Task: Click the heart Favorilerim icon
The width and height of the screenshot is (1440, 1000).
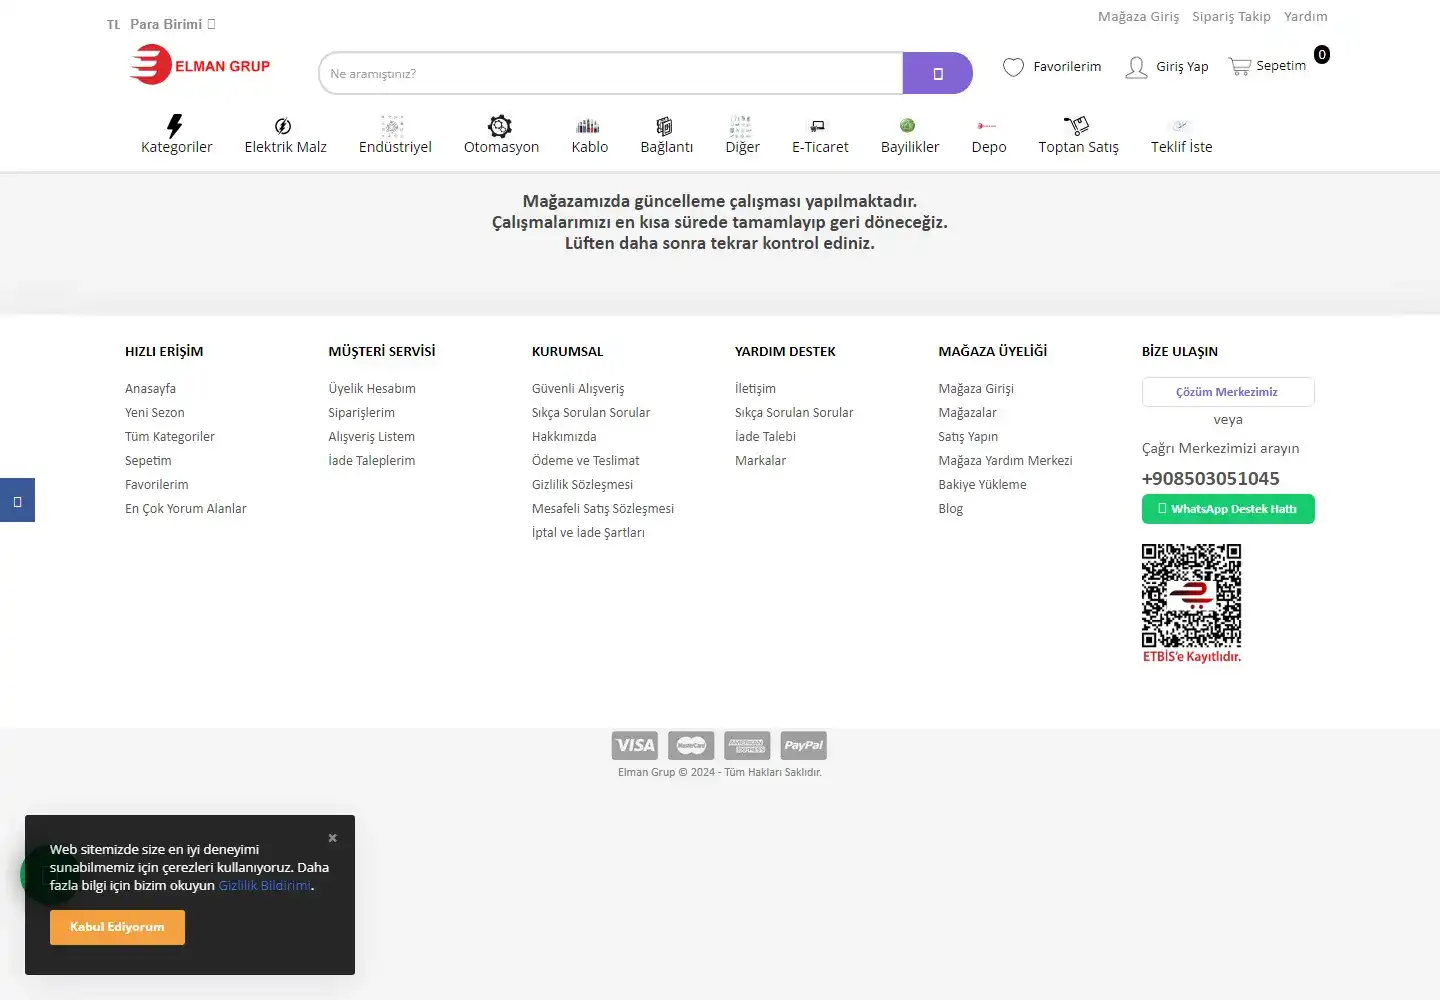Action: pos(1013,67)
